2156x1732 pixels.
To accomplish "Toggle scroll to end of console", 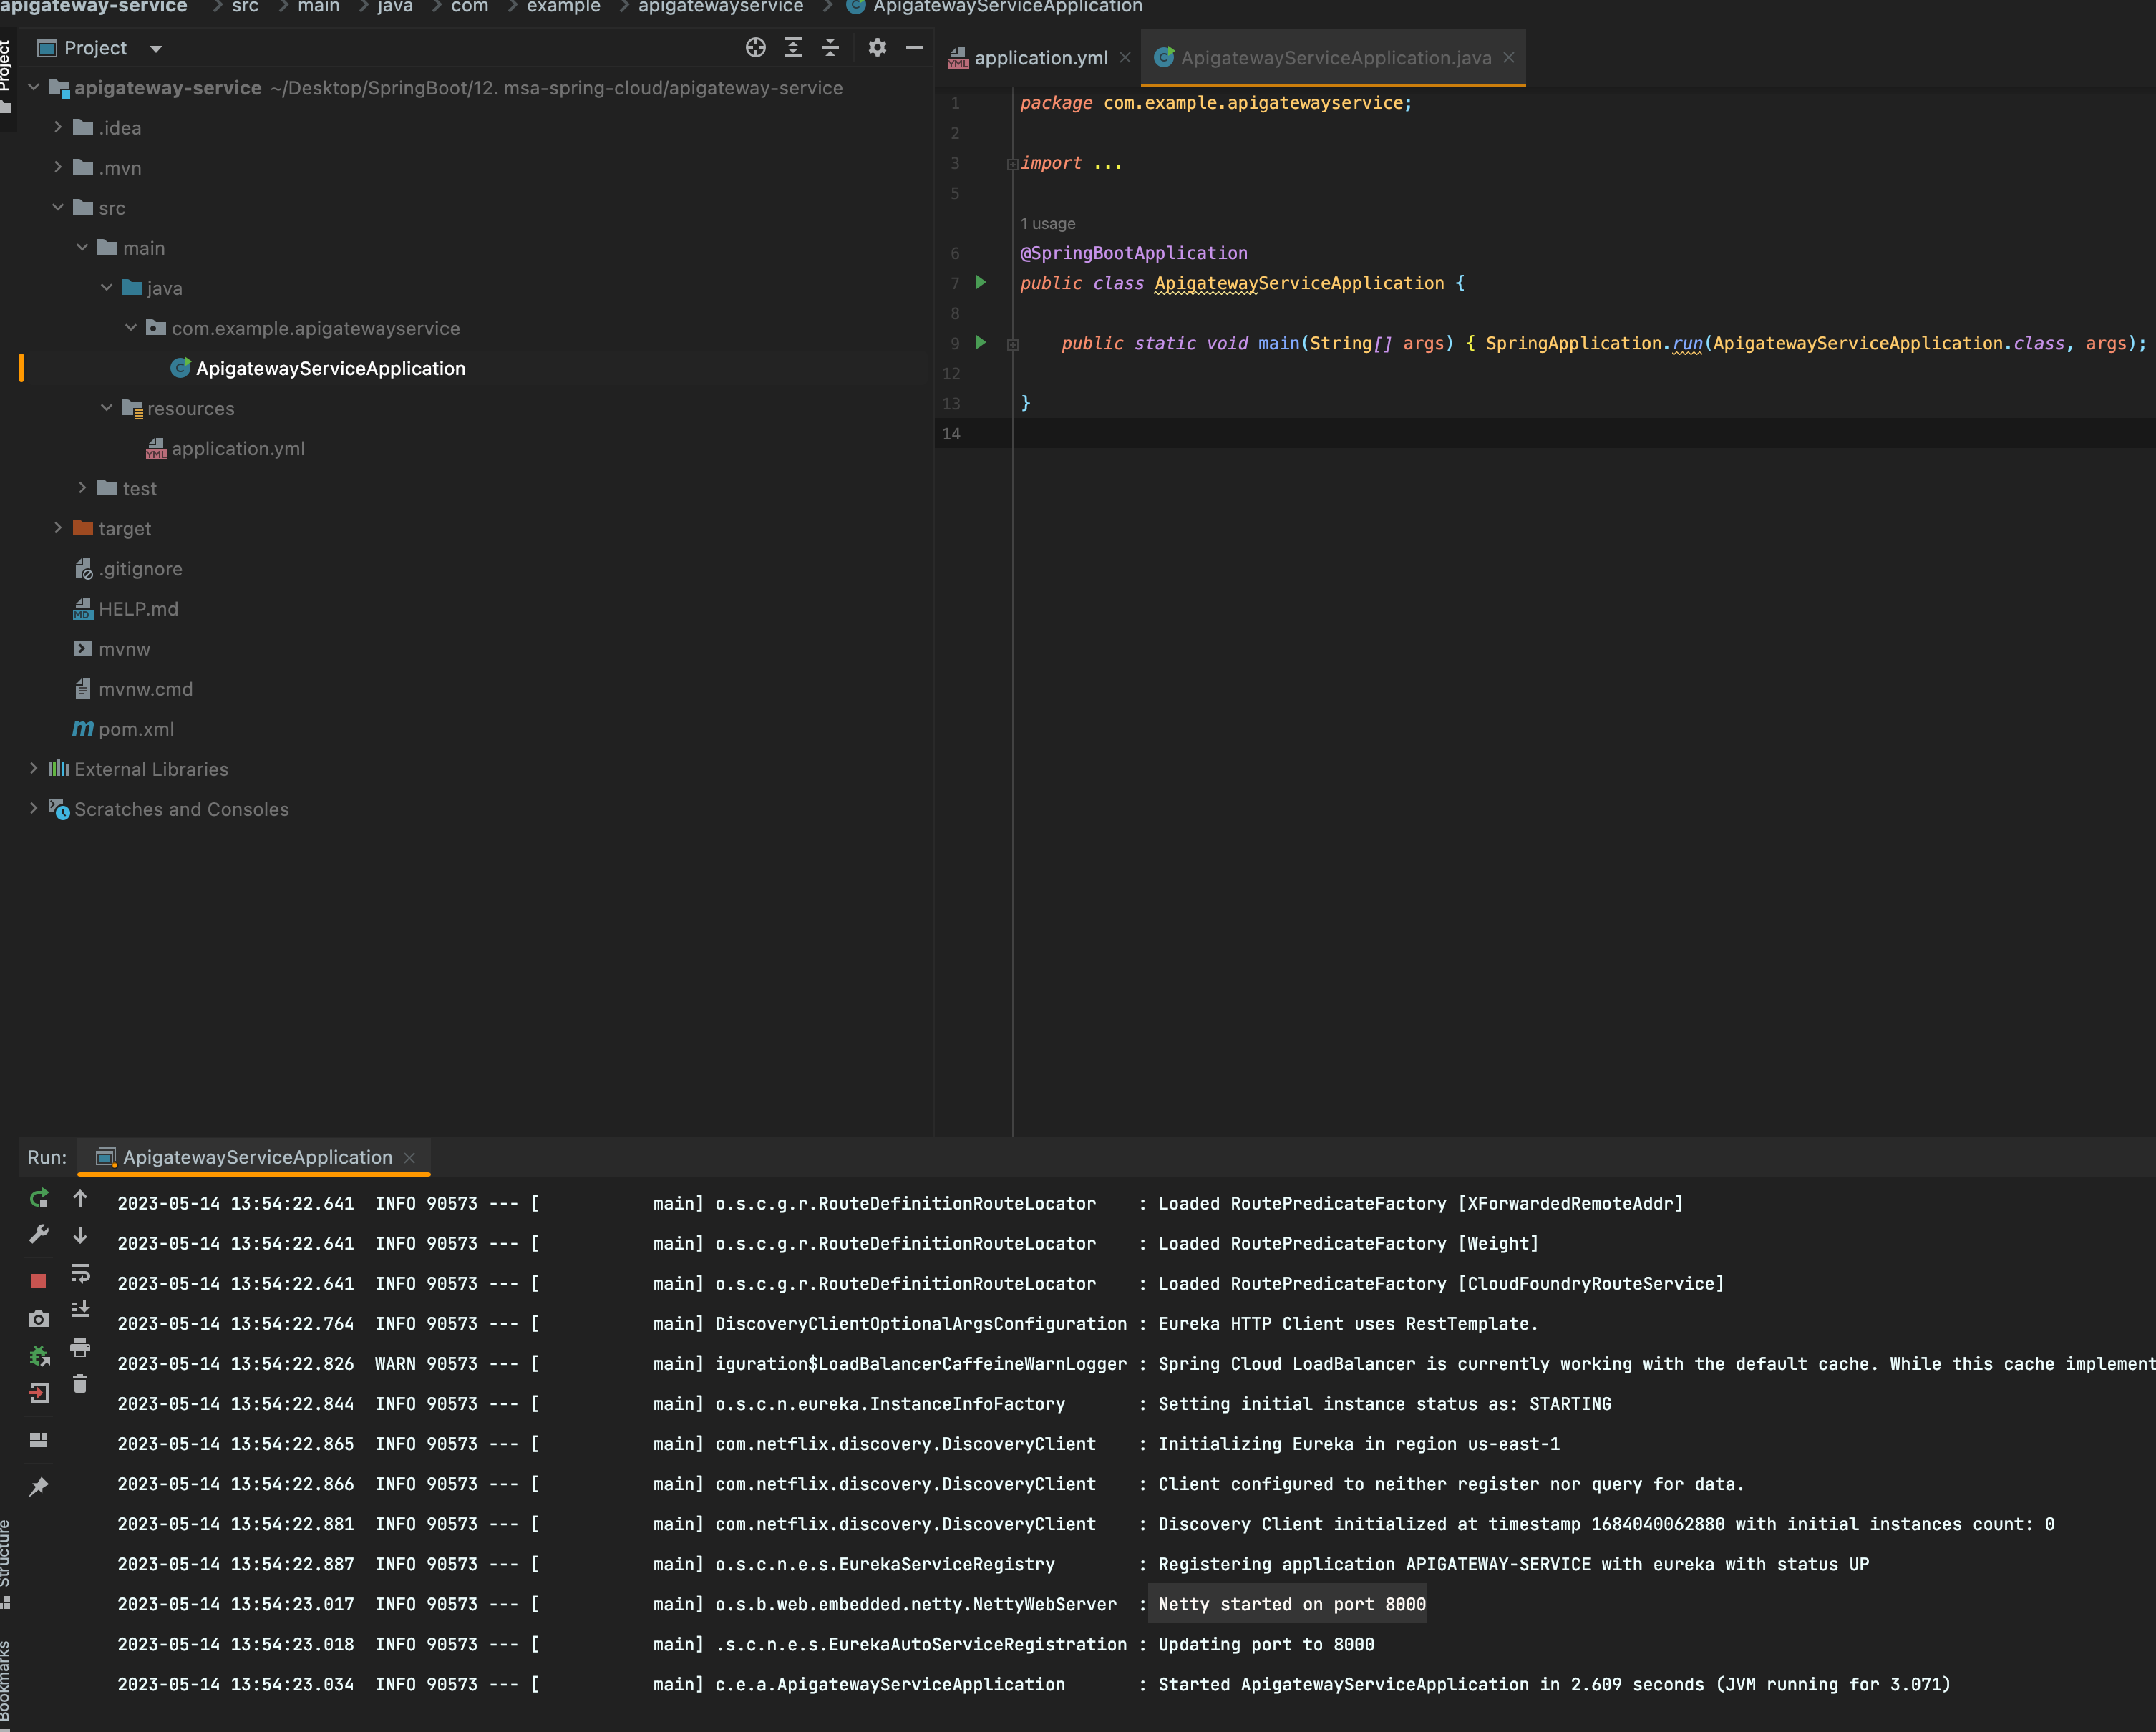I will click(x=80, y=1309).
